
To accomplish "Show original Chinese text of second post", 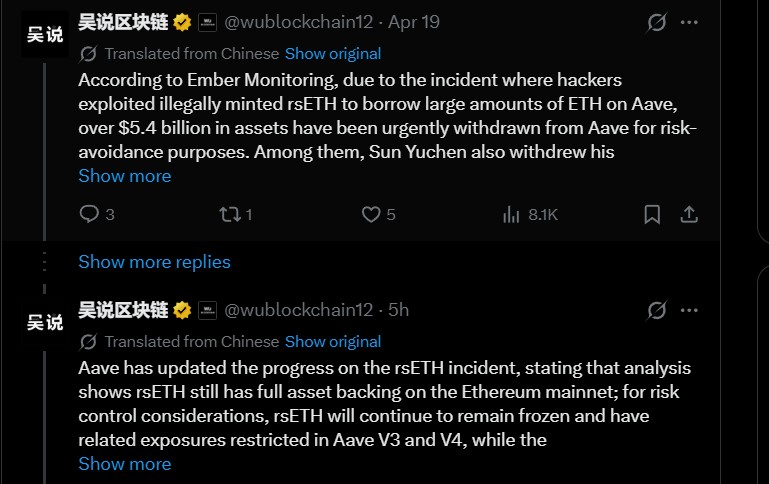I will pyautogui.click(x=332, y=342).
